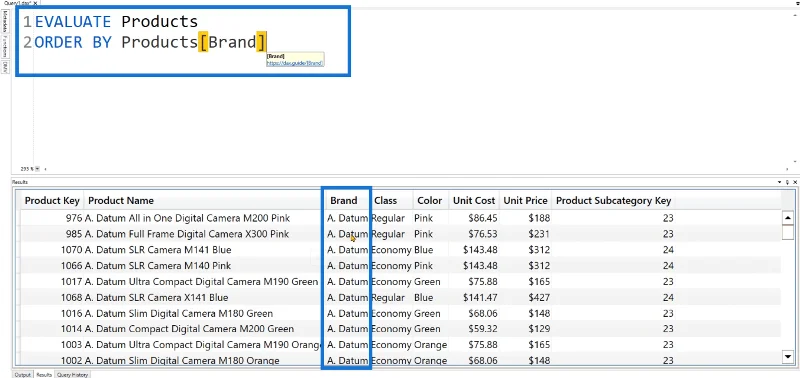Image resolution: width=800 pixels, height=378 pixels.
Task: Click the $59.32 unit cost cell
Action: (474, 329)
